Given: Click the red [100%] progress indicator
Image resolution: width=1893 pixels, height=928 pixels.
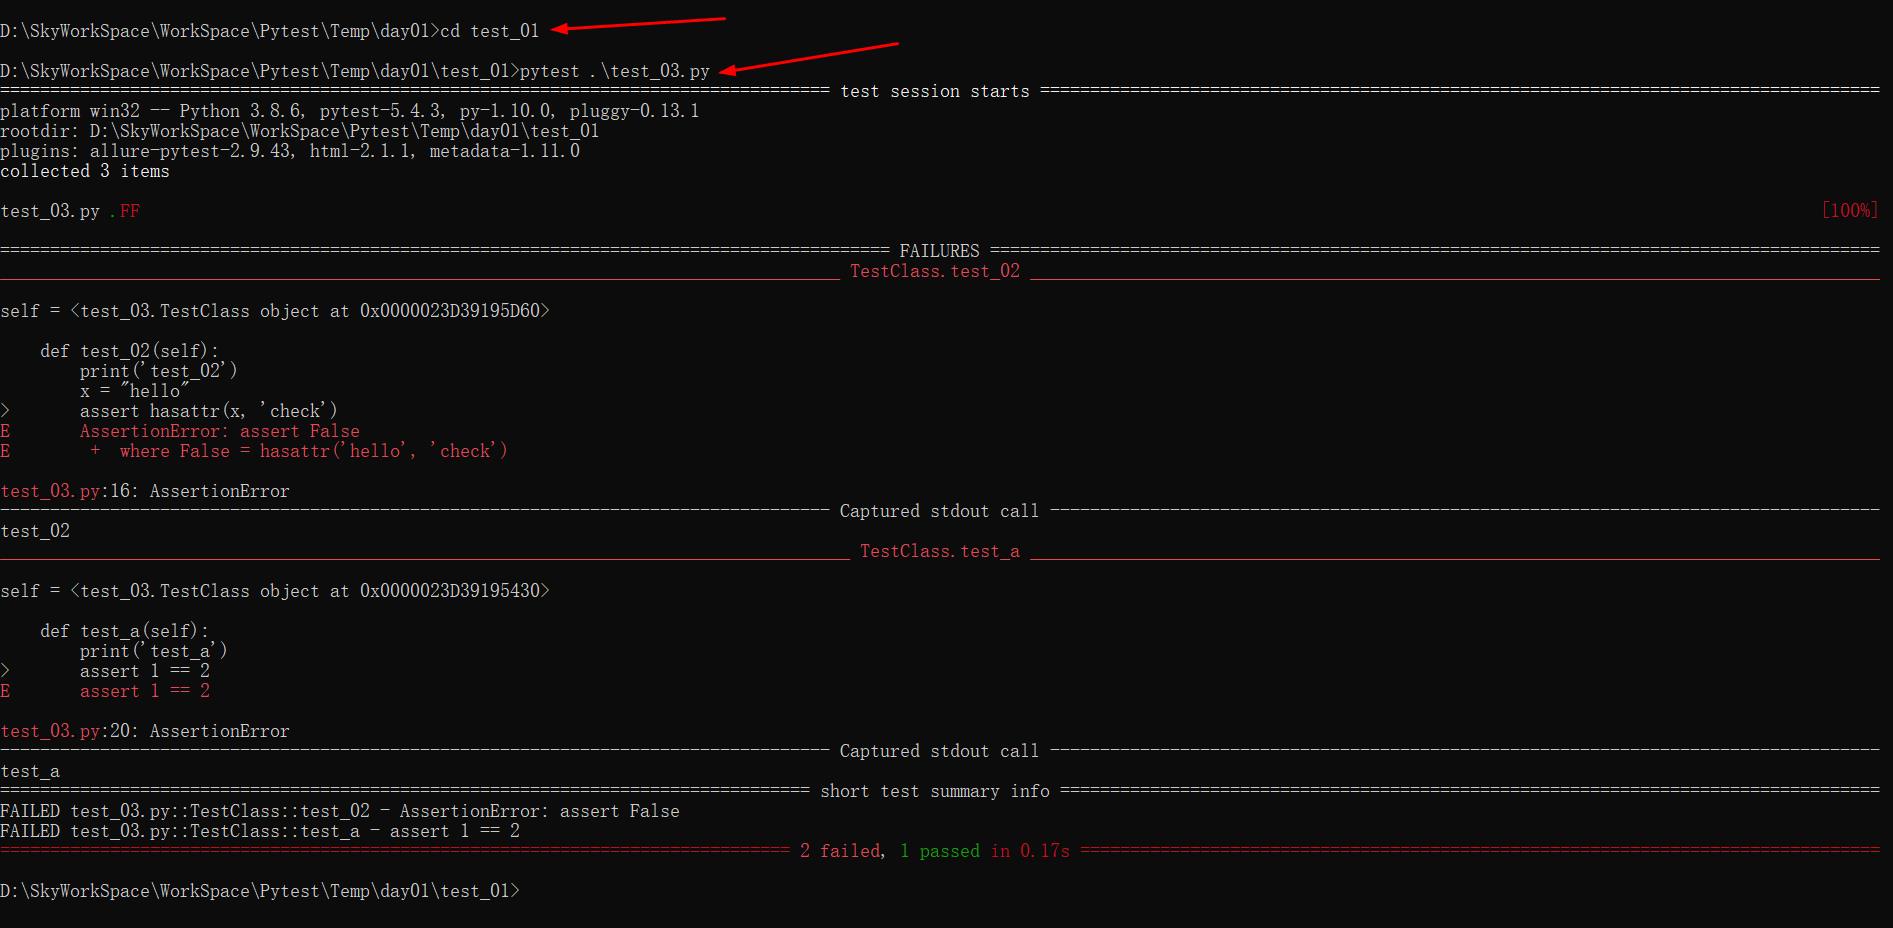Looking at the screenshot, I should [1849, 210].
